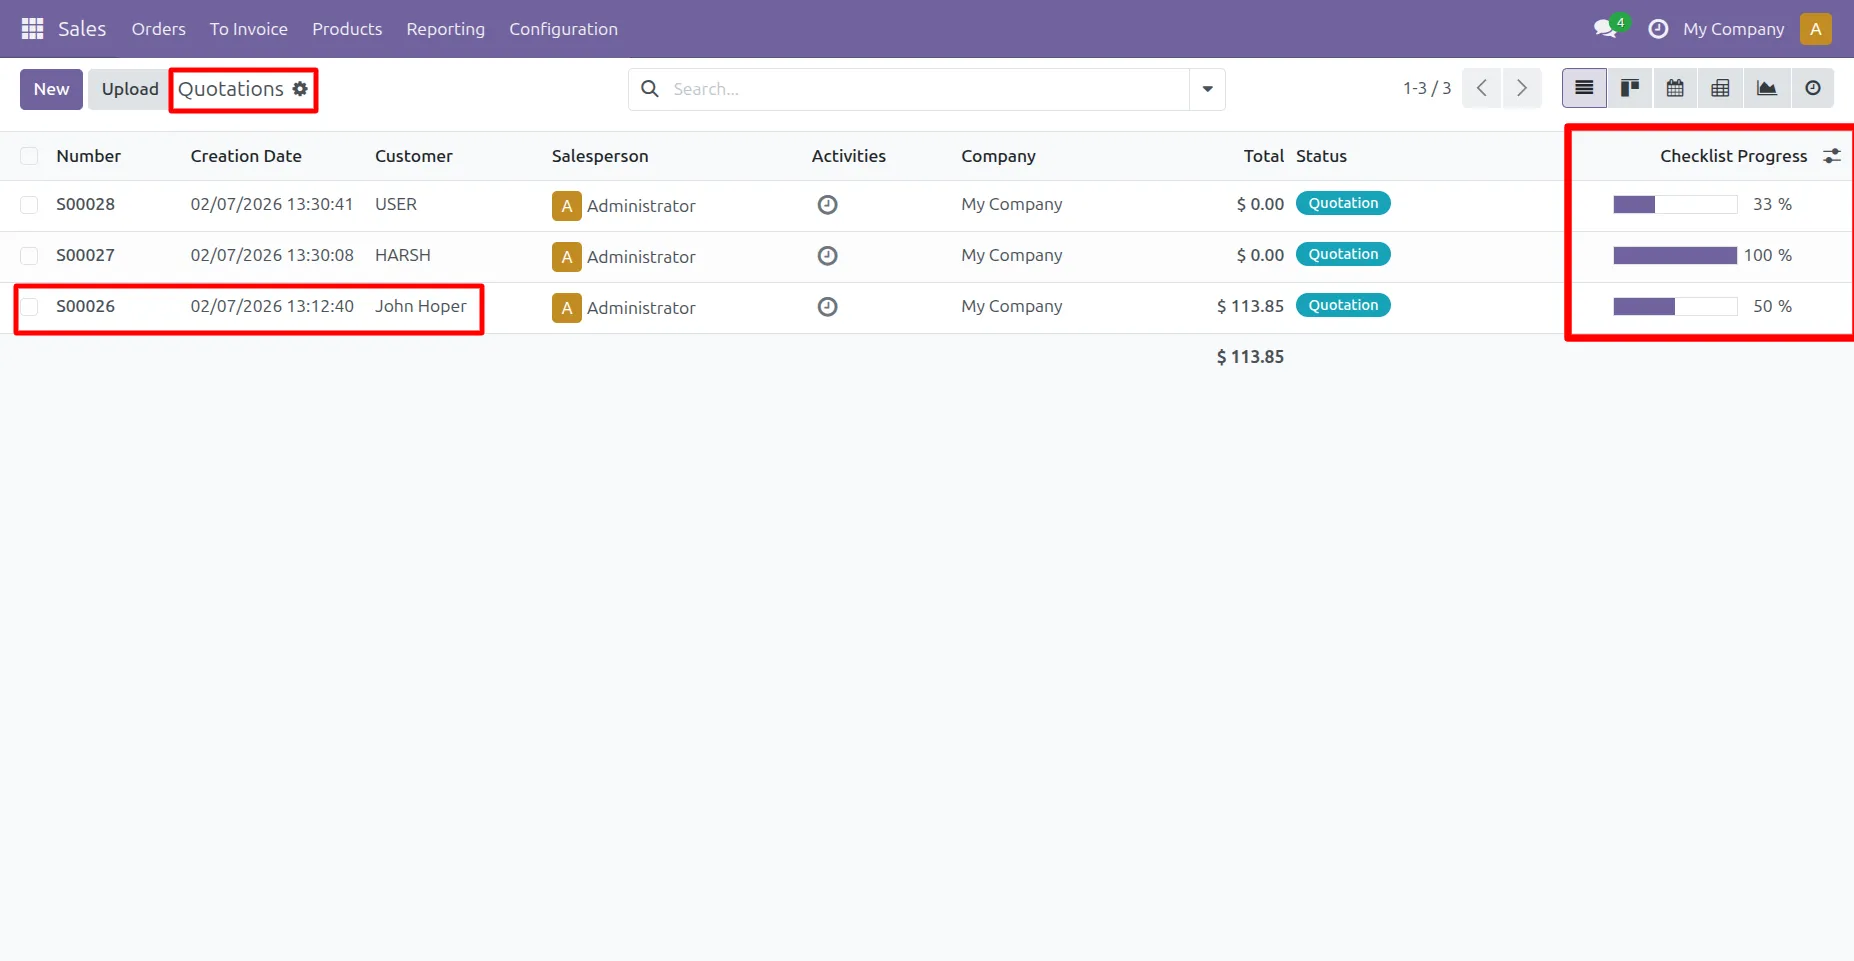Open the messages conversation icon
This screenshot has width=1854, height=961.
[x=1606, y=29]
